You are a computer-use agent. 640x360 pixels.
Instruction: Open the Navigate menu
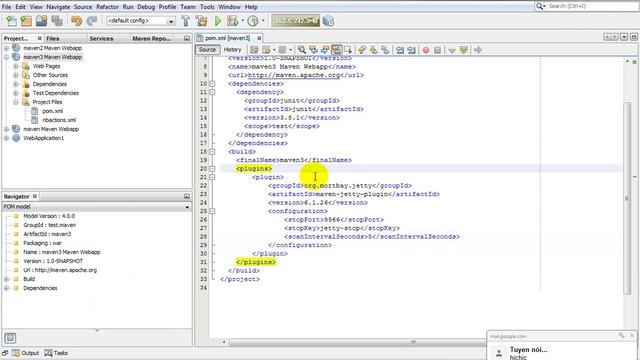click(58, 7)
